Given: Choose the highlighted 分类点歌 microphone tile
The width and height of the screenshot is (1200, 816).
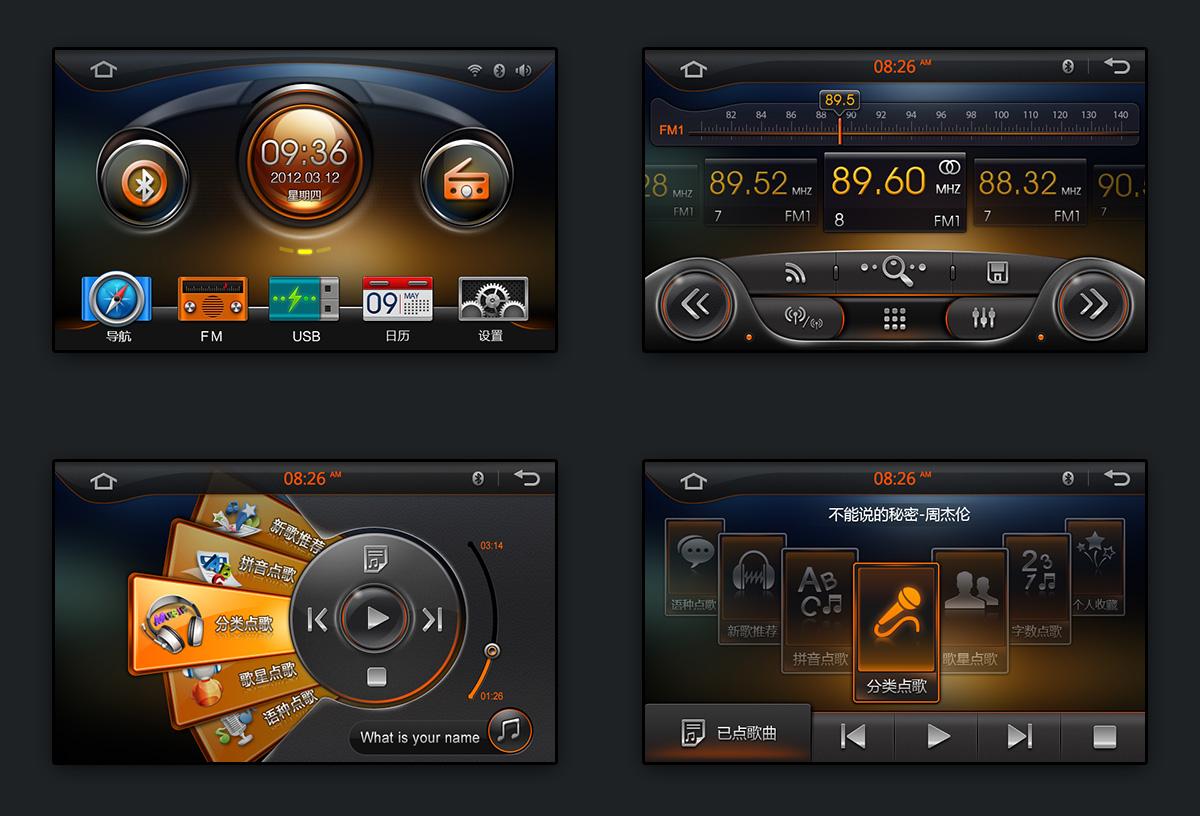Looking at the screenshot, I should tap(896, 632).
